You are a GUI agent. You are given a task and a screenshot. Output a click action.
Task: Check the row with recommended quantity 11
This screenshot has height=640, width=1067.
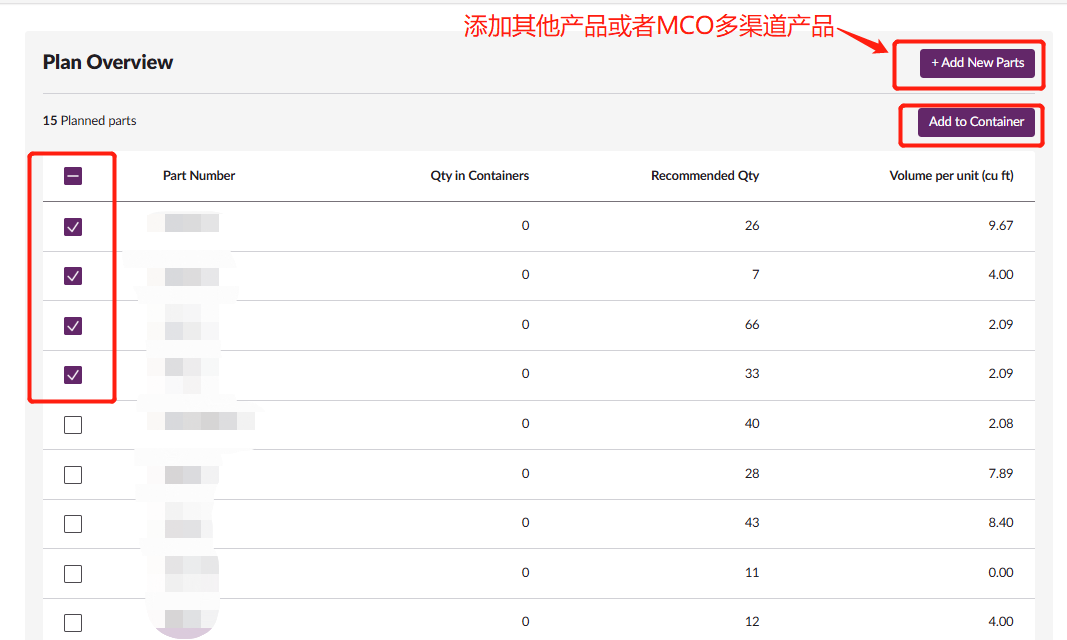point(72,572)
